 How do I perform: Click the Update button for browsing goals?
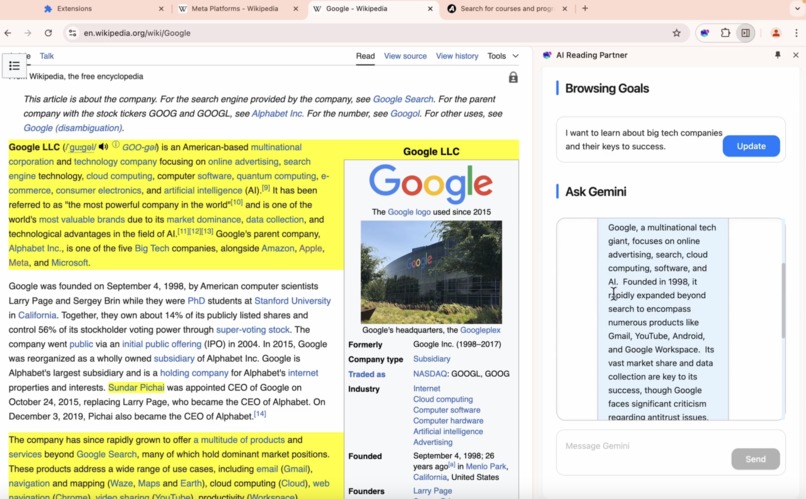click(x=751, y=146)
